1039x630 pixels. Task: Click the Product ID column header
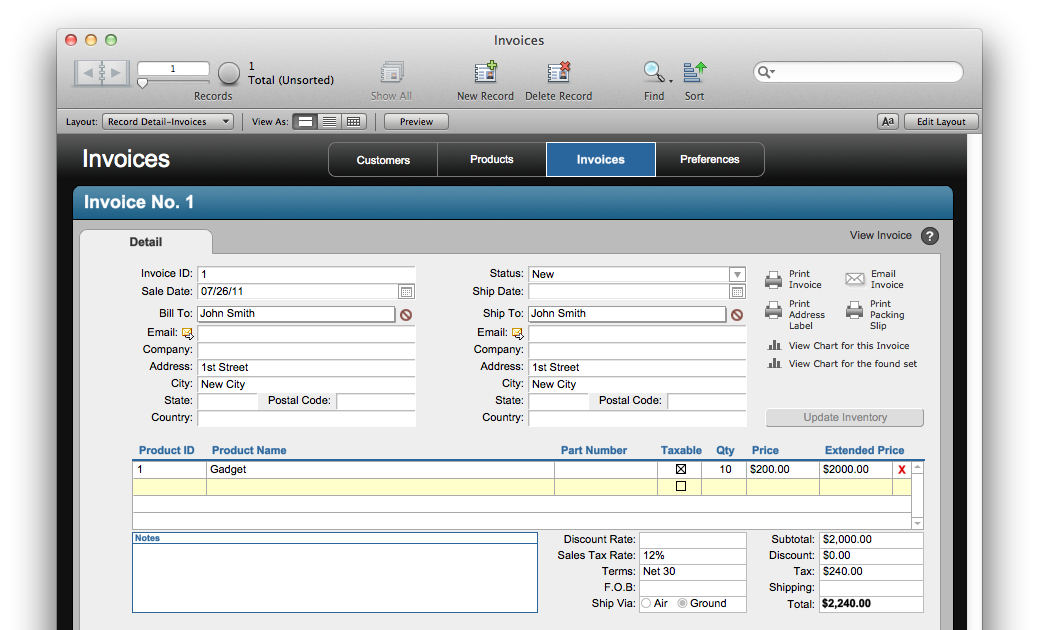166,450
